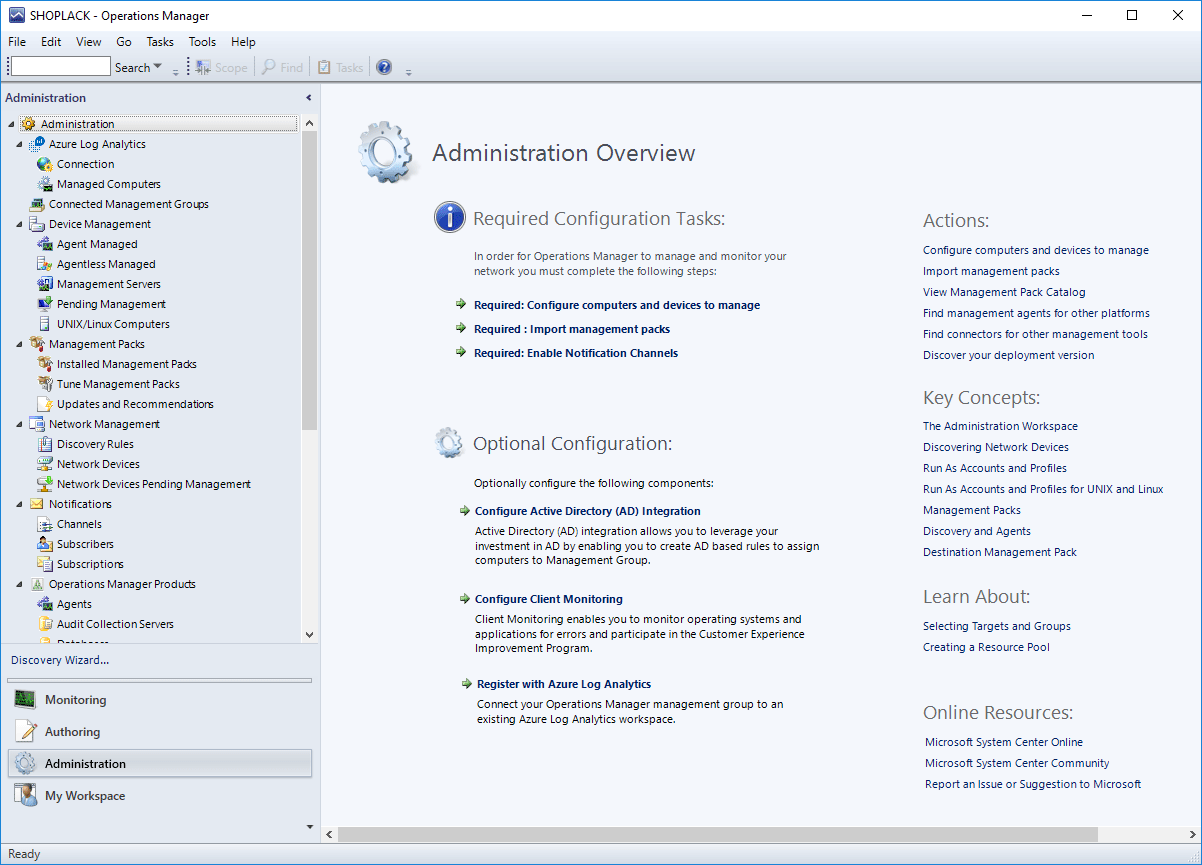
Task: Click the Agentless Managed icon
Action: pyautogui.click(x=44, y=264)
